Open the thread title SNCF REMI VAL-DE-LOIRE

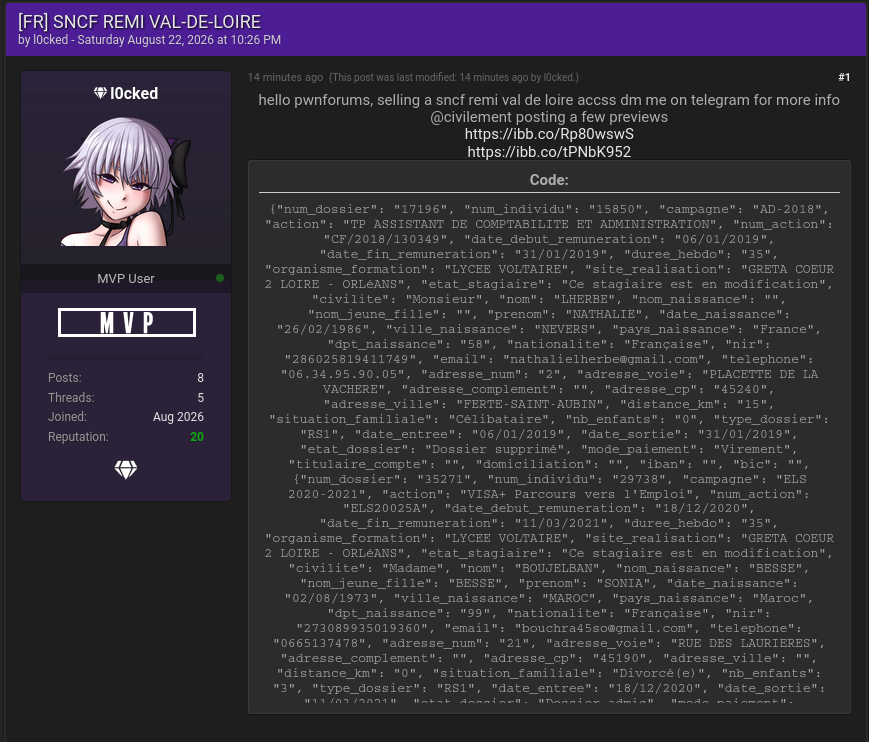click(x=140, y=22)
